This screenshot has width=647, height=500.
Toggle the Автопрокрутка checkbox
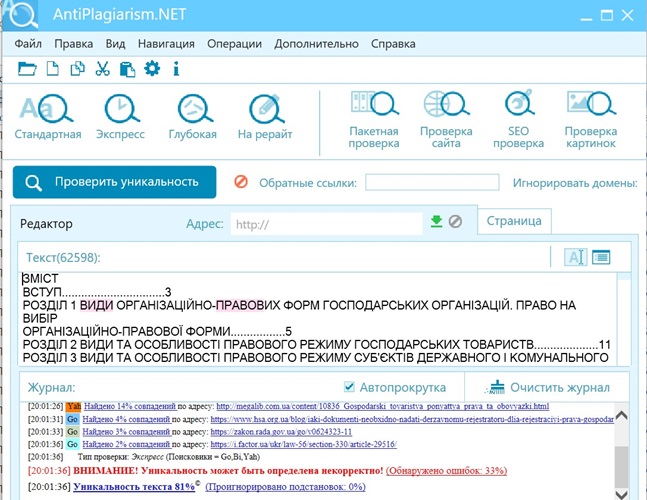coord(349,387)
